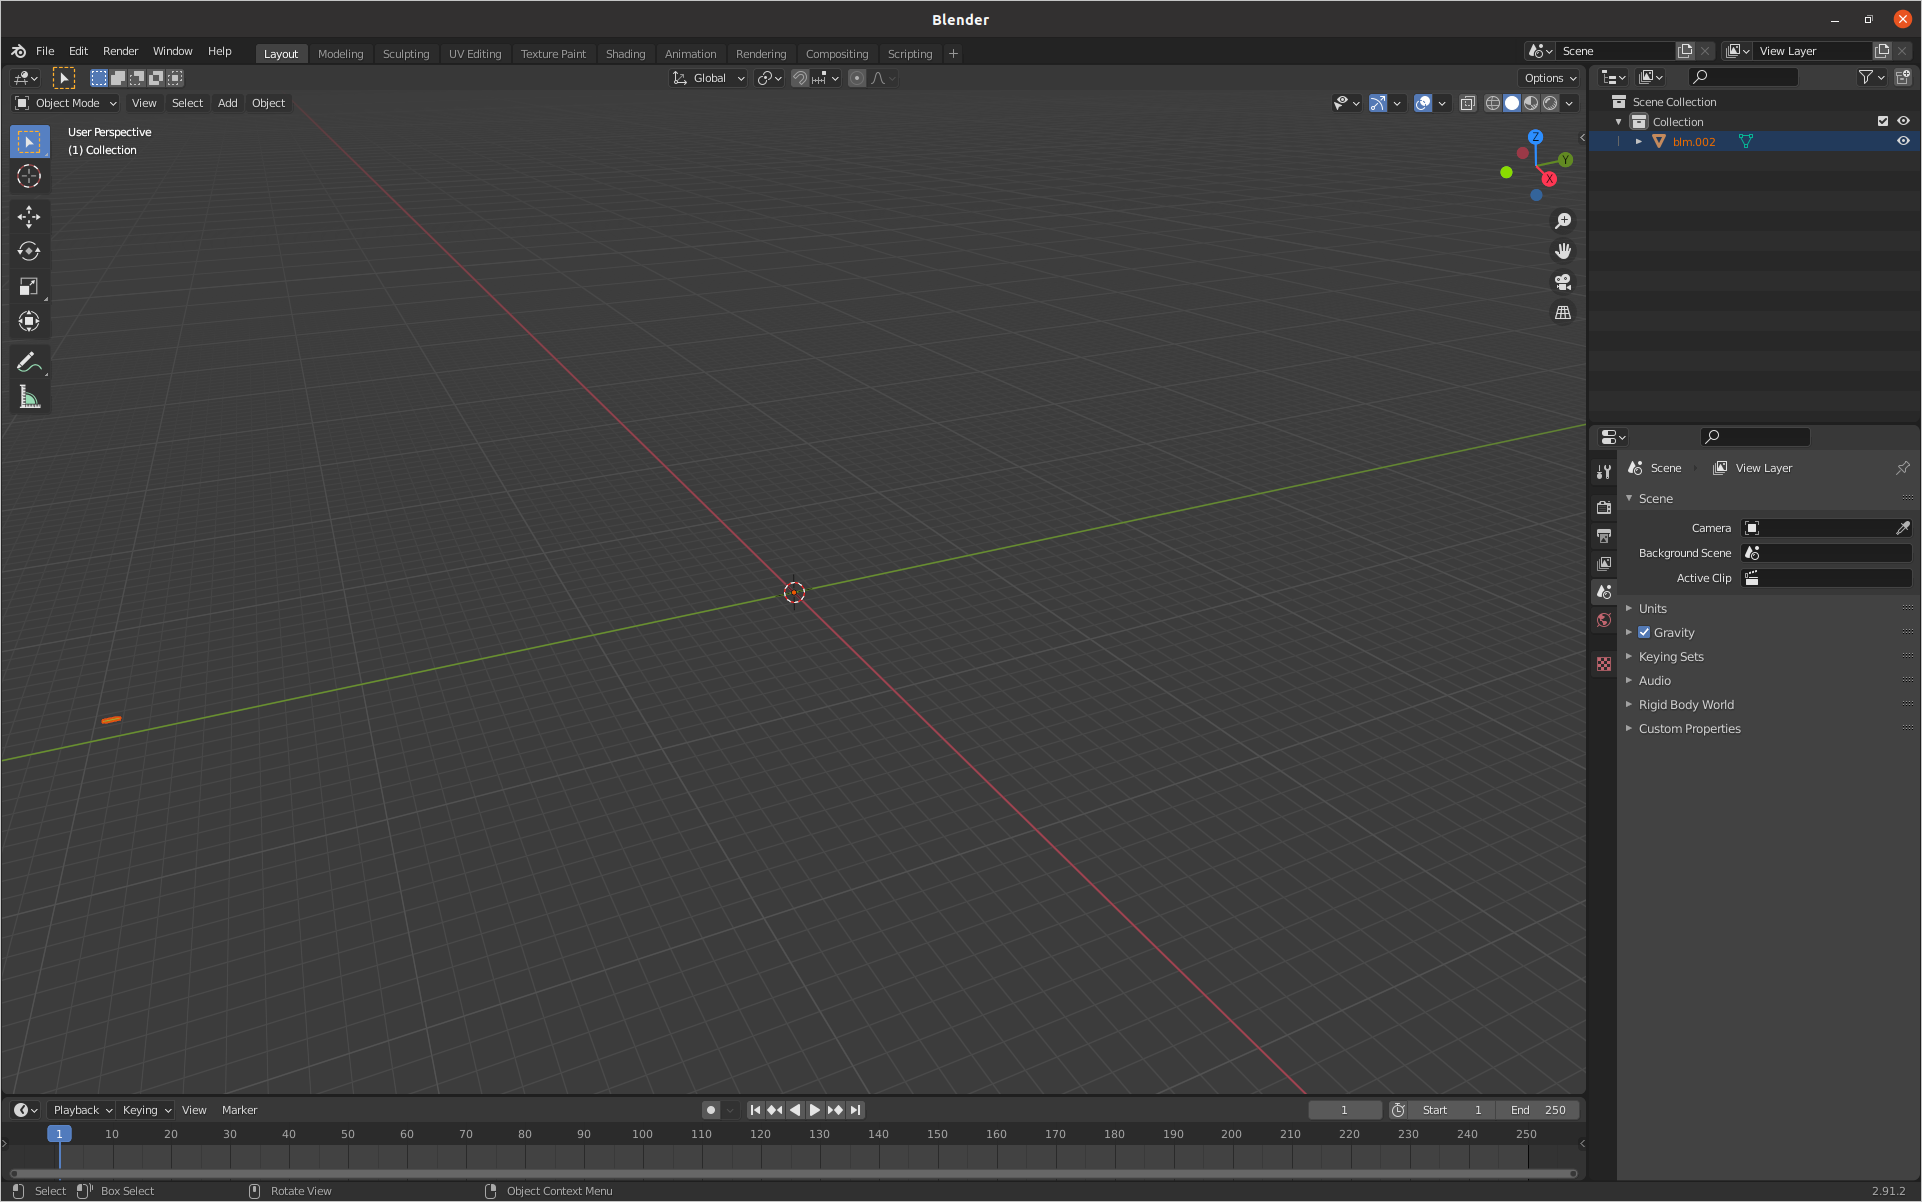Open the Render menu
1922x1202 pixels.
click(x=120, y=51)
